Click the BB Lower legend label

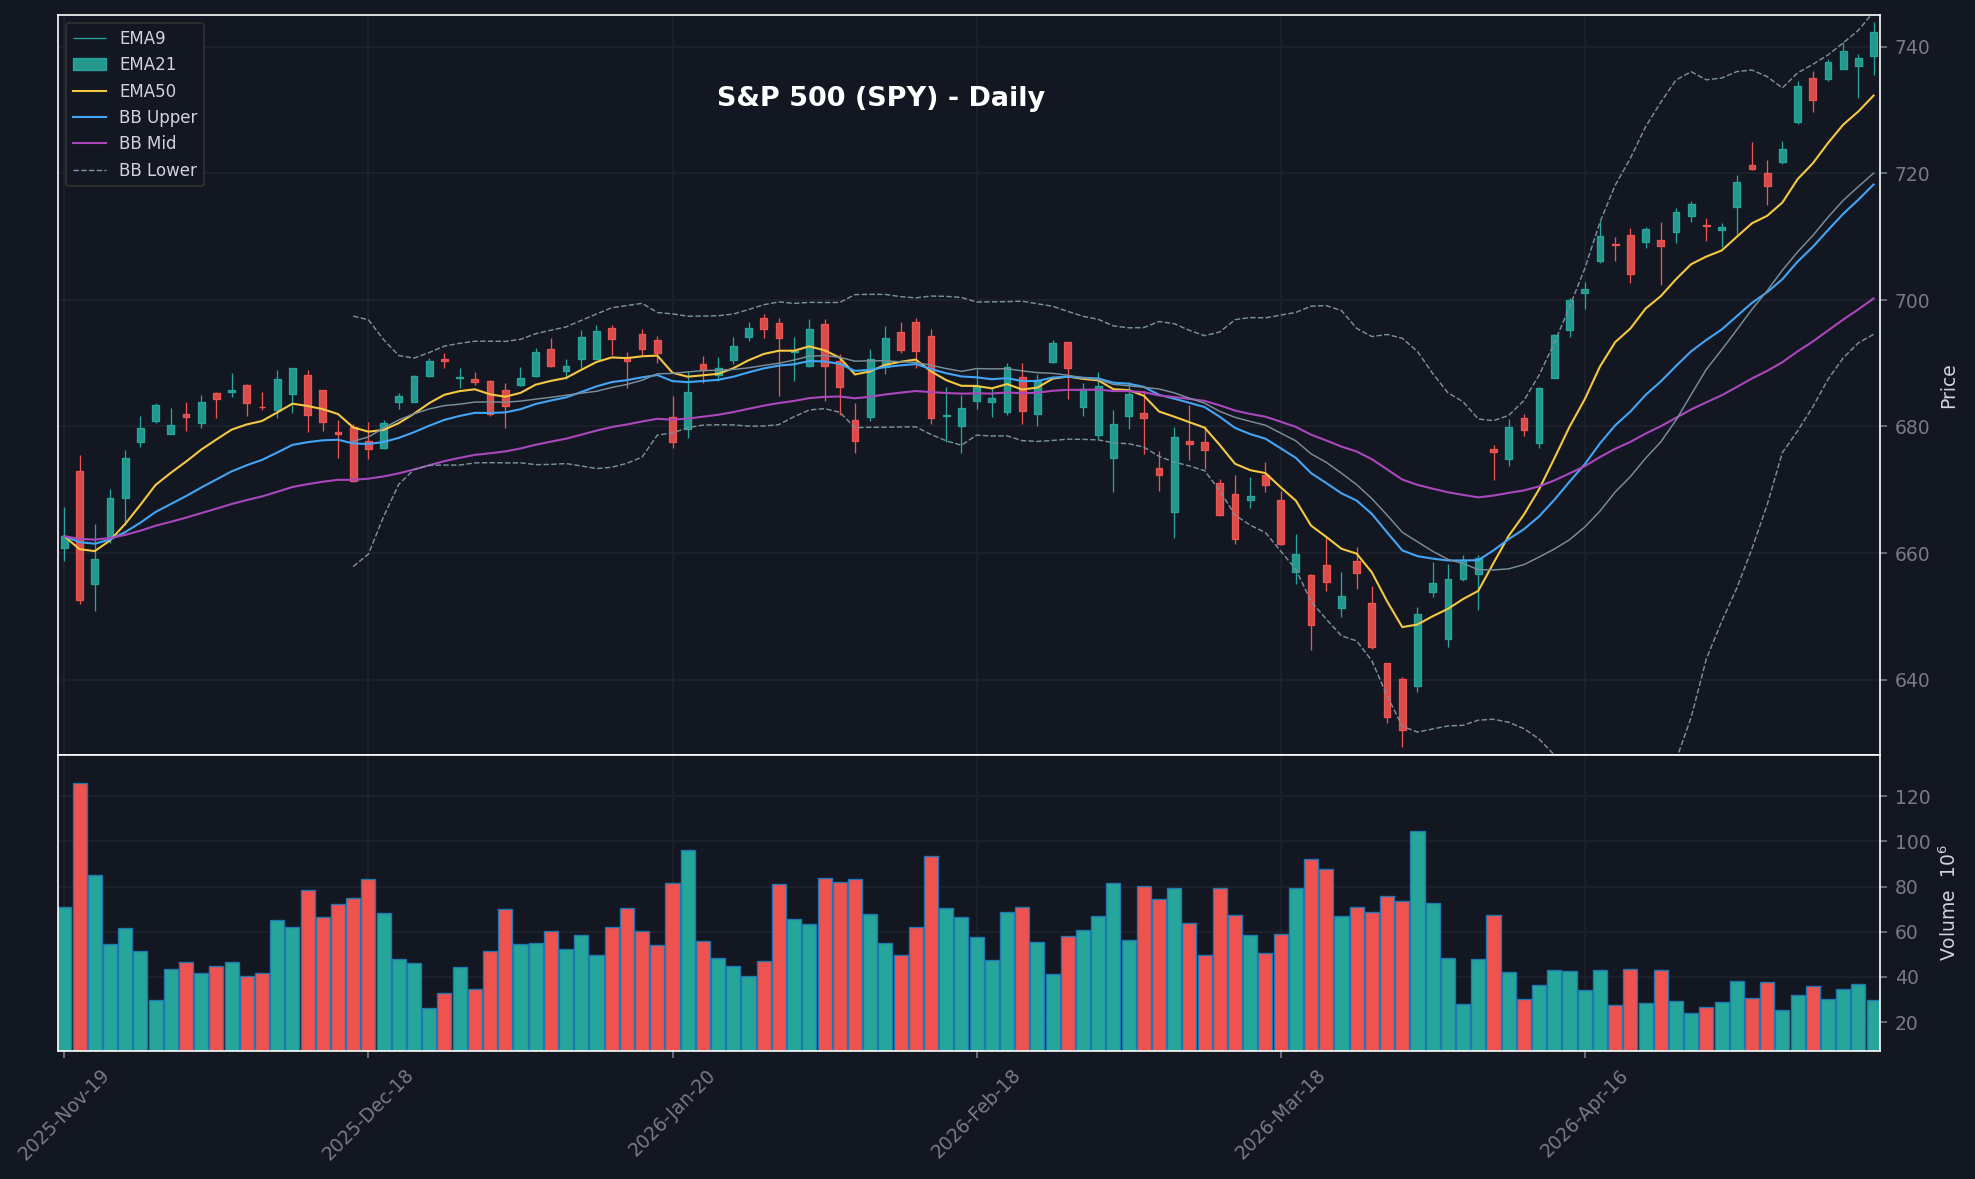(158, 170)
